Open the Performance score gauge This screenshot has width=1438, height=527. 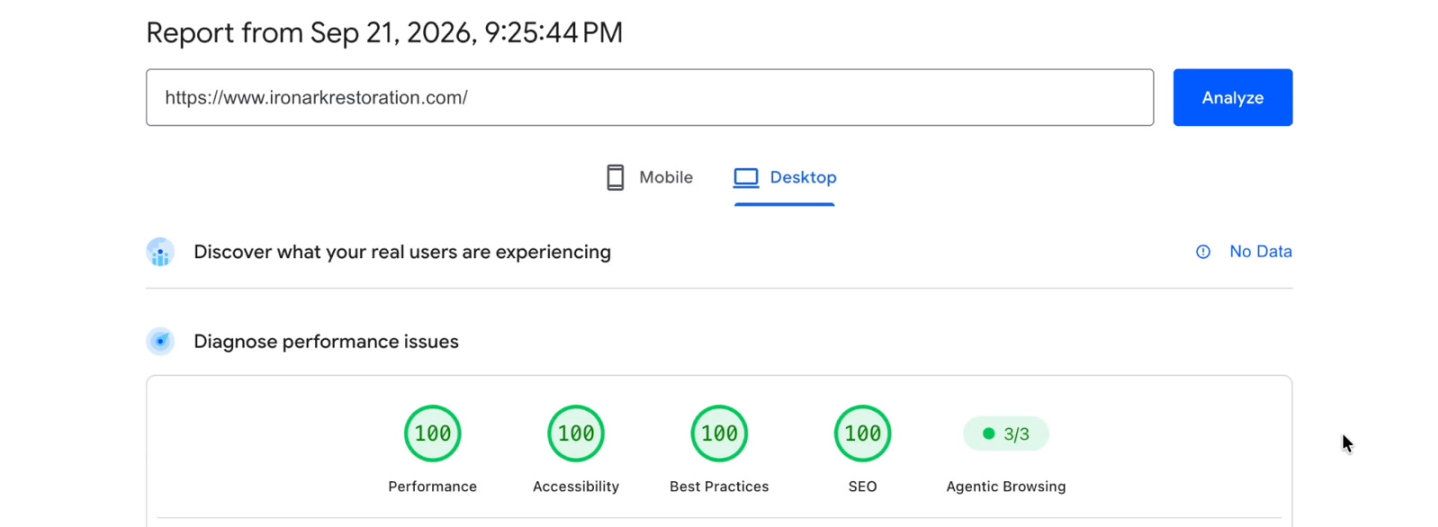432,433
